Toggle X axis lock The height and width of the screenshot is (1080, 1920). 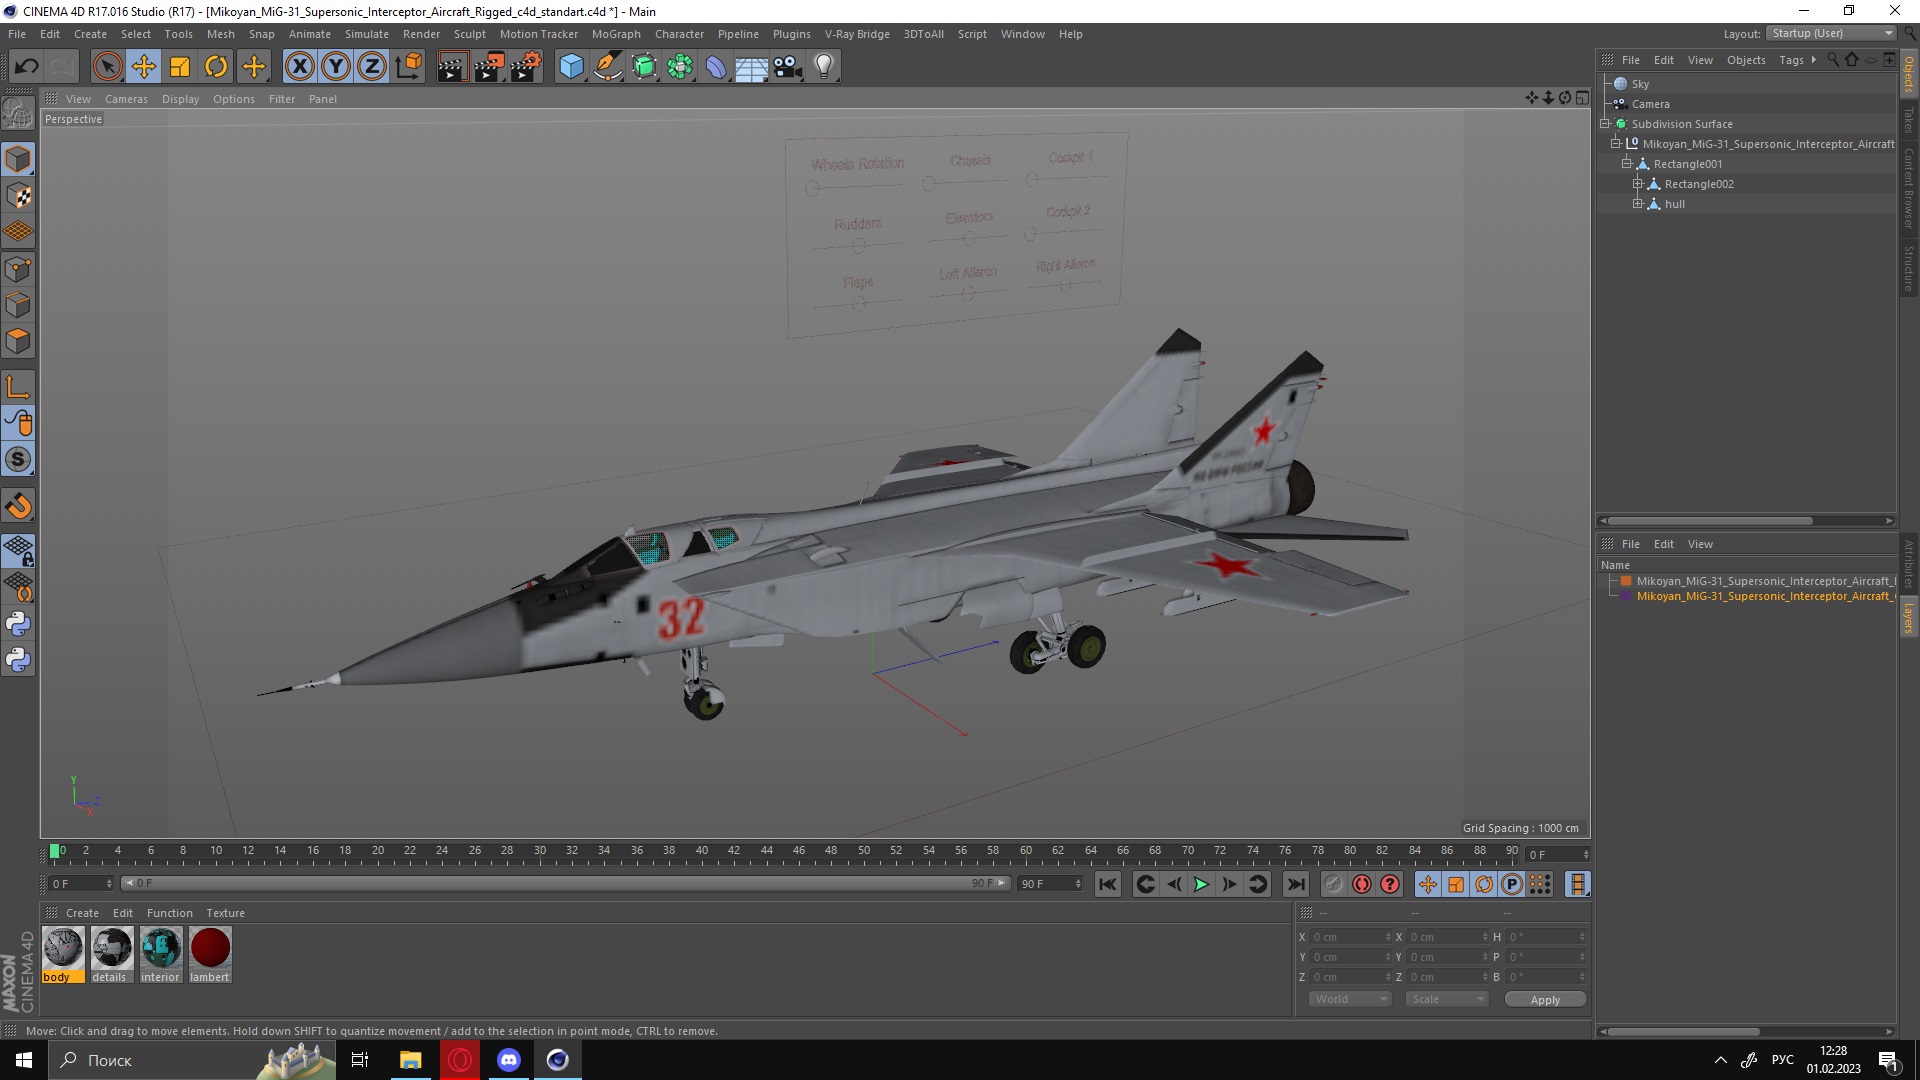[x=299, y=67]
